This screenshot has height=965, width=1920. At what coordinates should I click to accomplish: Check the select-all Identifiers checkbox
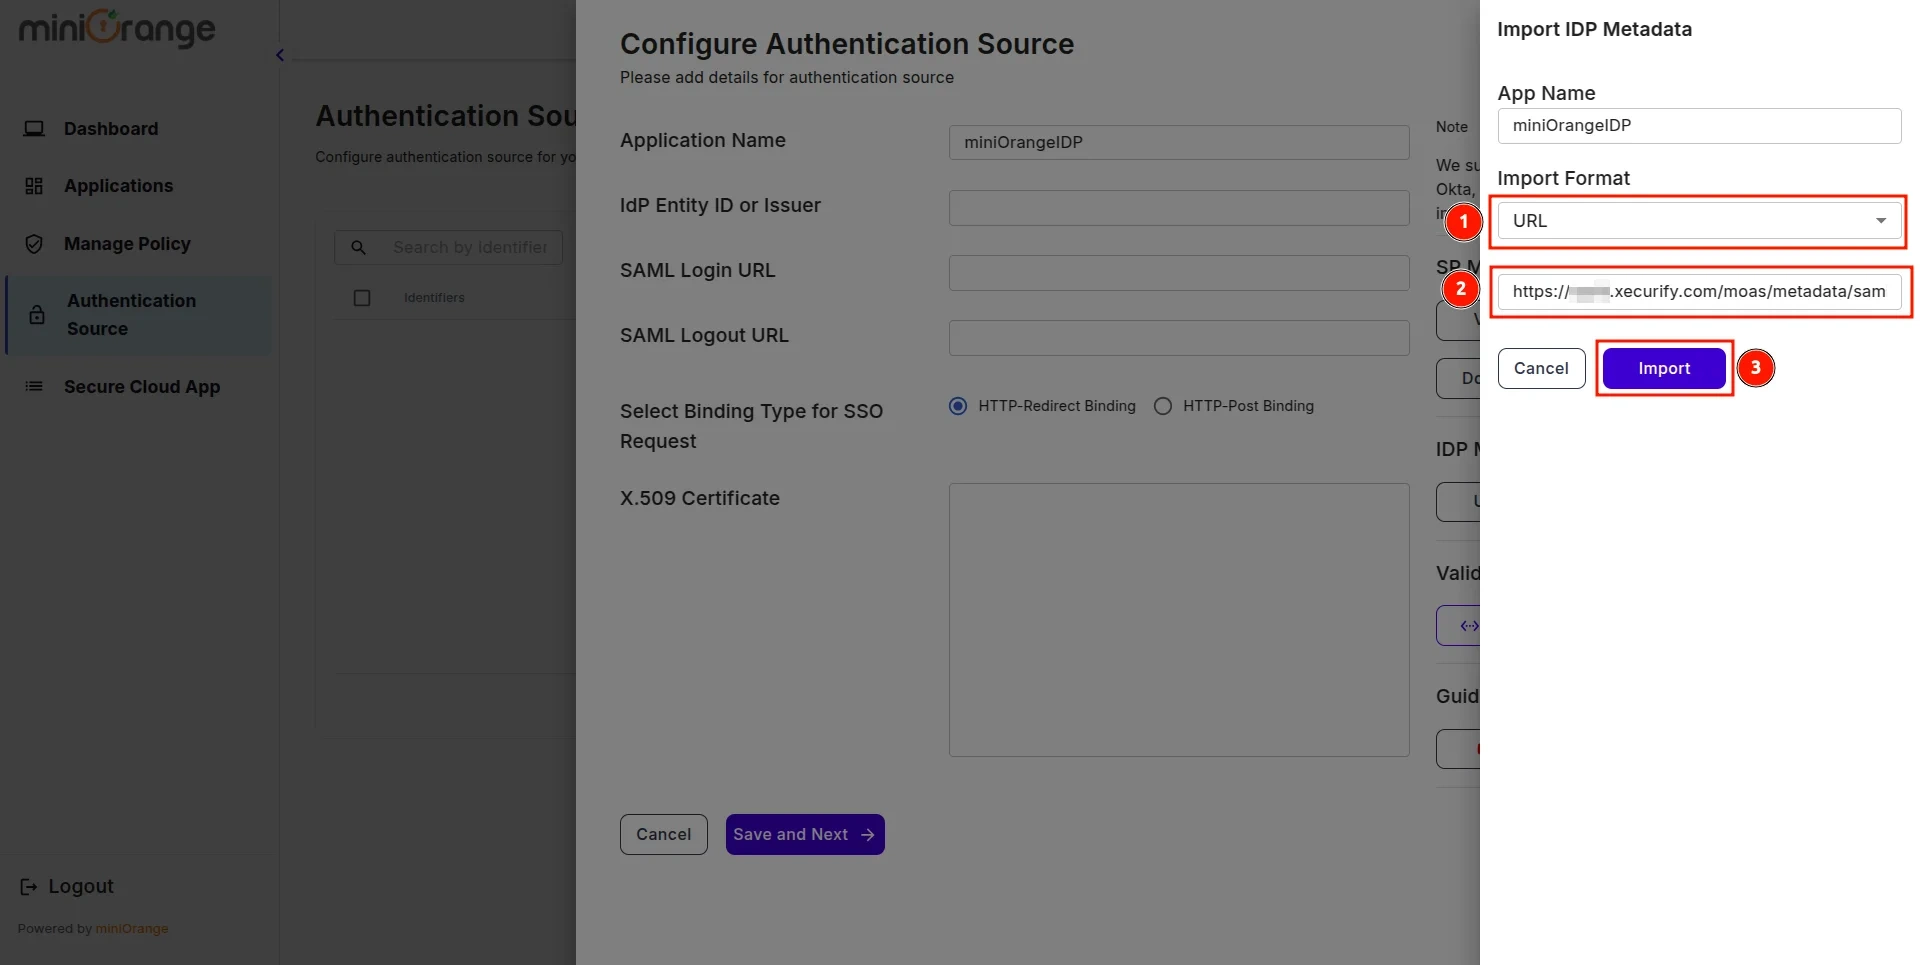362,297
